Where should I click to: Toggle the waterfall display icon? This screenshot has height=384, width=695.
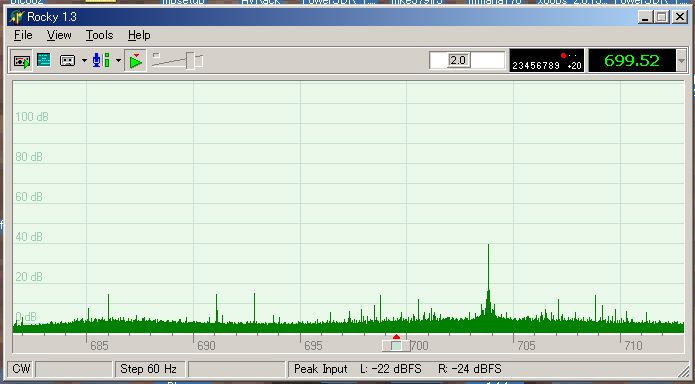coord(43,60)
